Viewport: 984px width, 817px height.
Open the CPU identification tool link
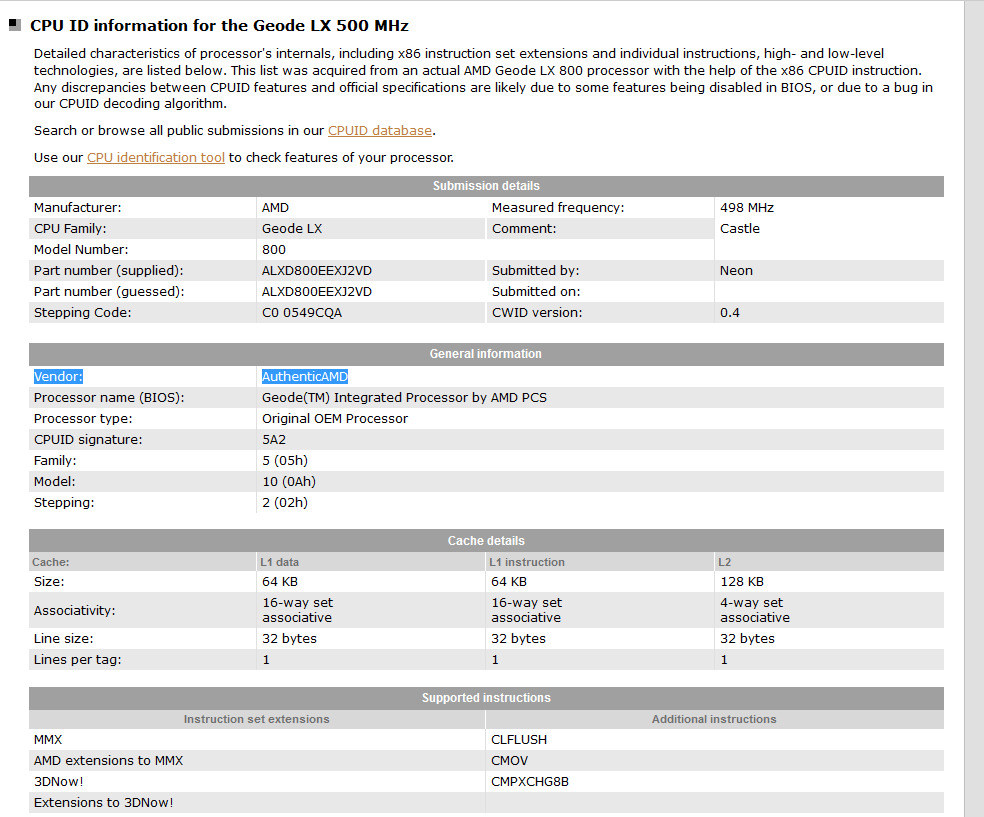156,158
